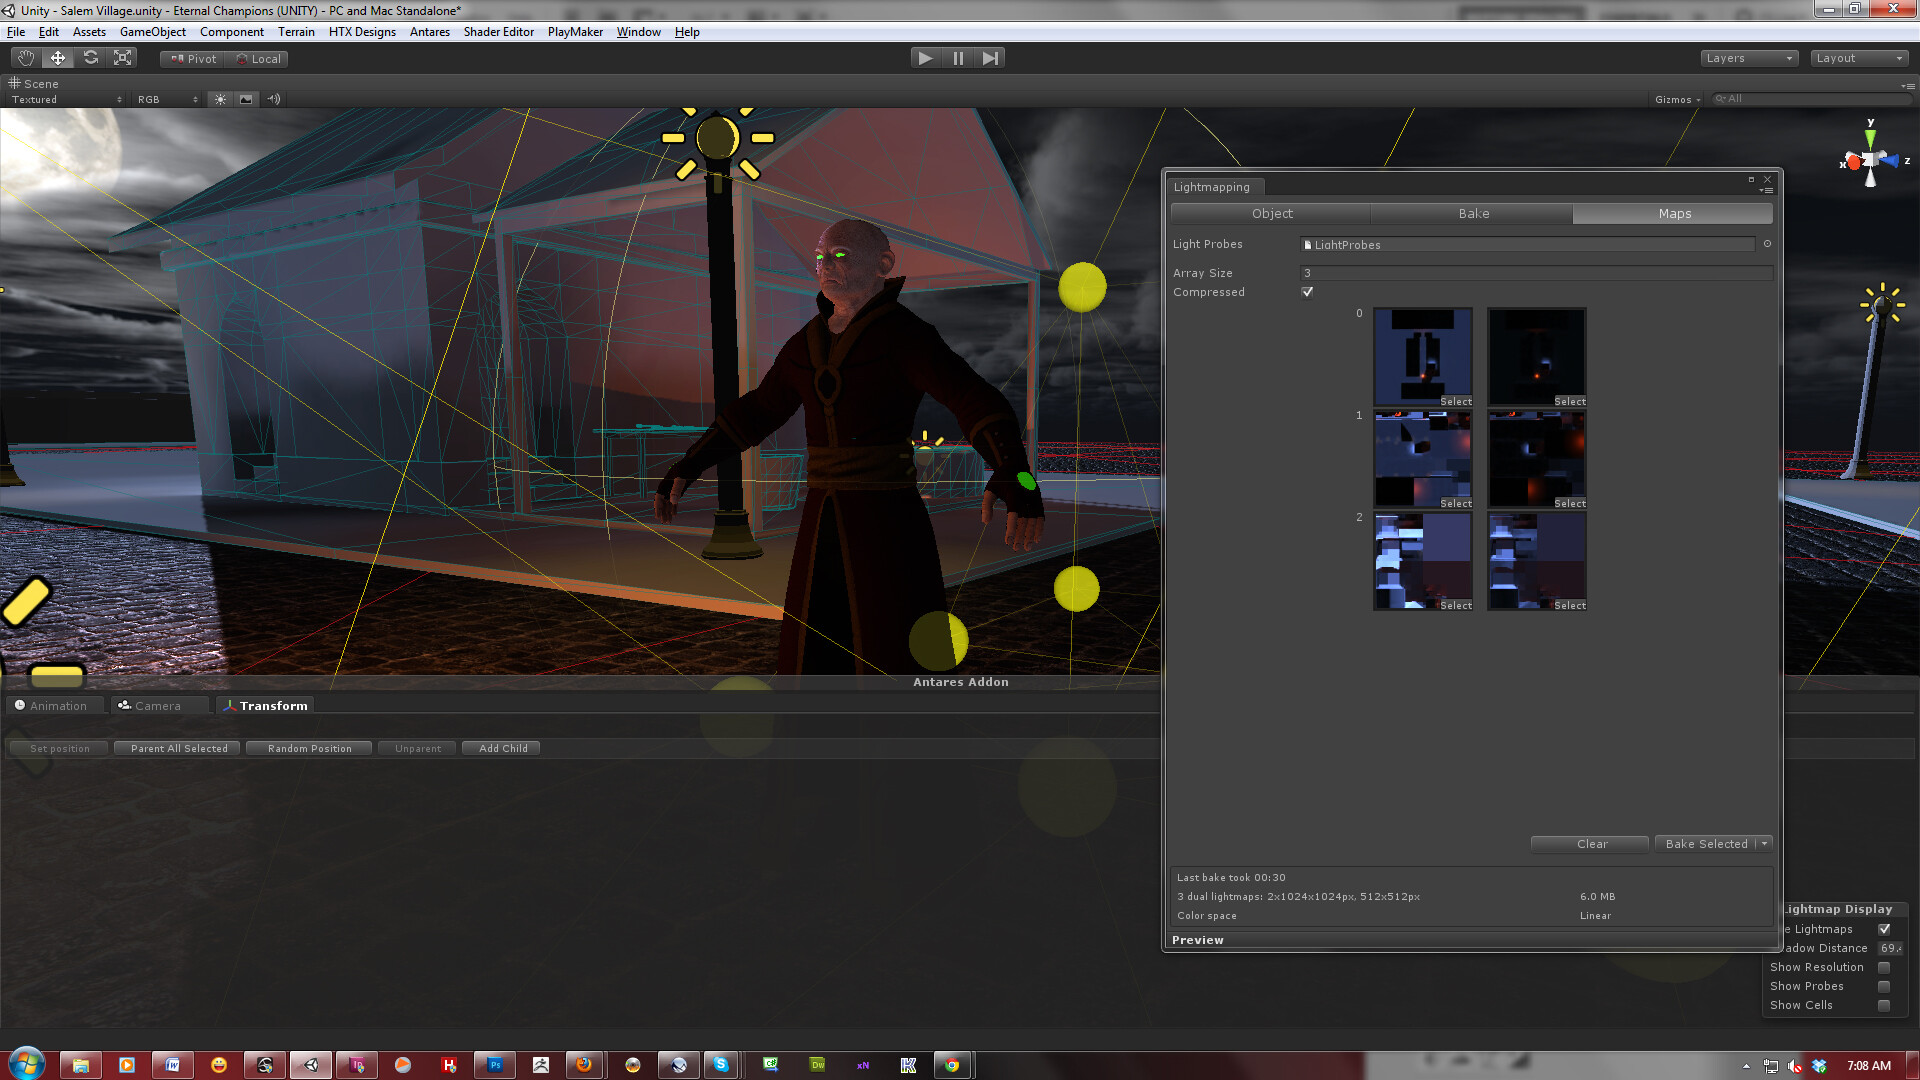Click the Bake Selected button
The image size is (1920, 1080).
[1706, 843]
